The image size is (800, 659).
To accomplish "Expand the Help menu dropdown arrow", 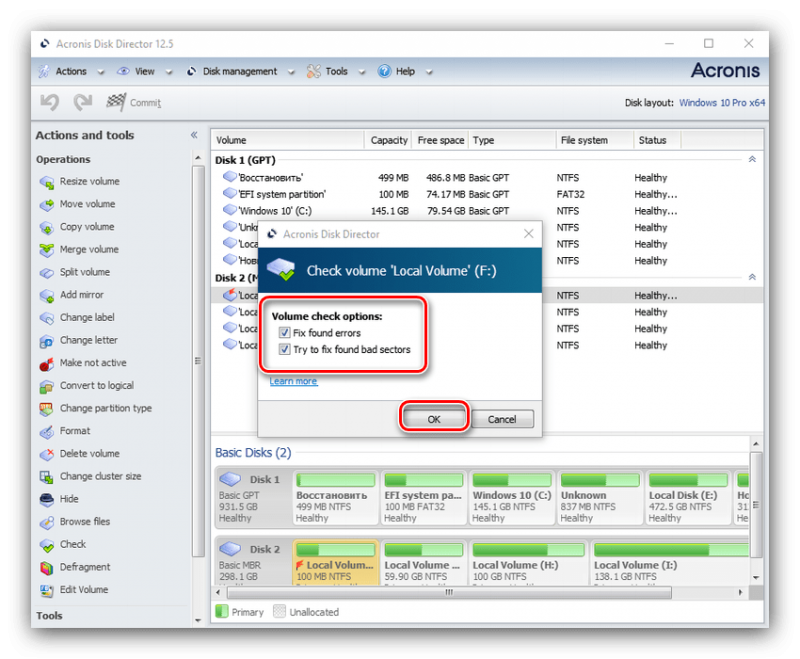I will [x=429, y=72].
